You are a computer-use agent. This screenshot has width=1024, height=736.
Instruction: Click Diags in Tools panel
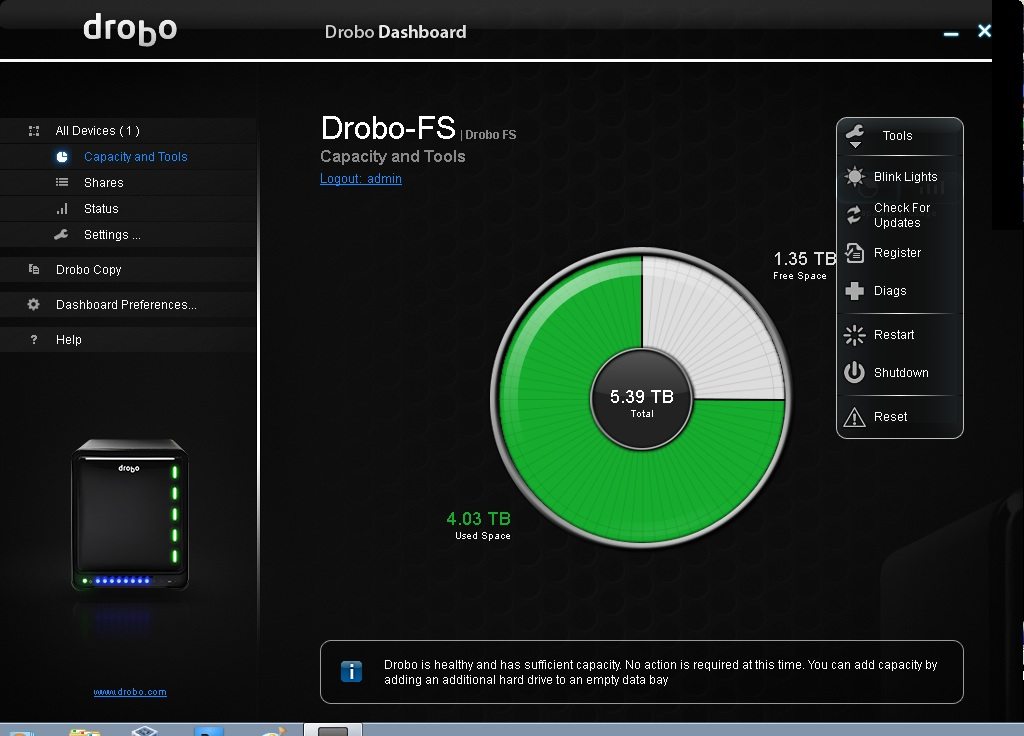click(890, 291)
